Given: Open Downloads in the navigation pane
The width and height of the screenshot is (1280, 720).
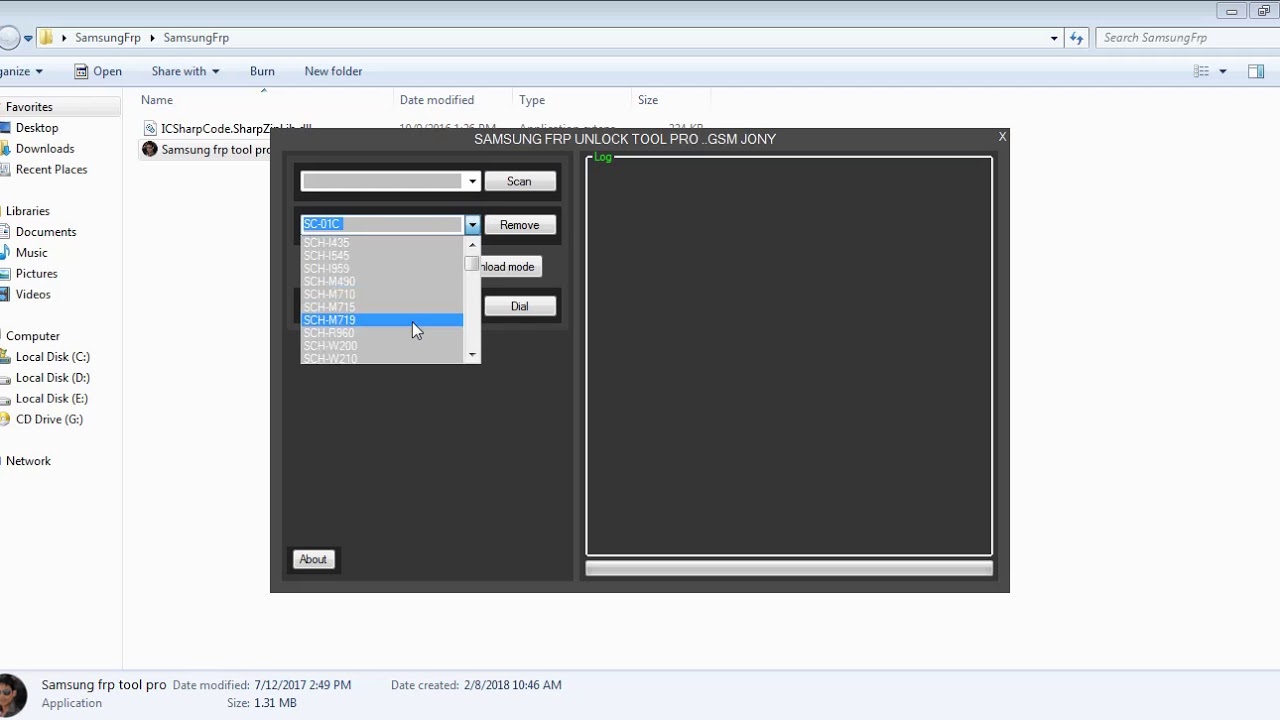Looking at the screenshot, I should [x=45, y=149].
